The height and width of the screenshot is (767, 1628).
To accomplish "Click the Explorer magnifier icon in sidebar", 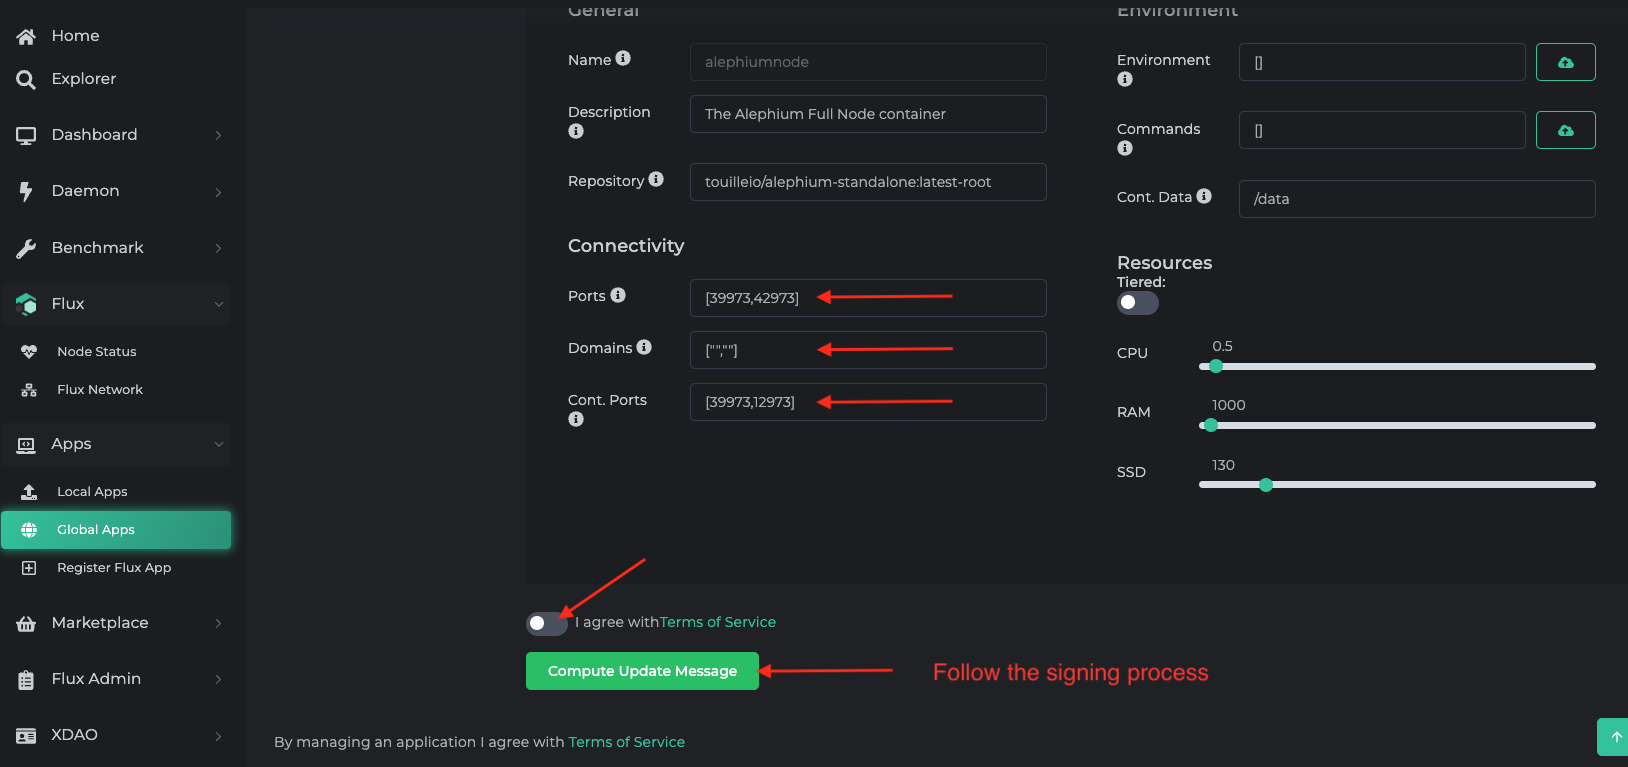I will pos(27,79).
